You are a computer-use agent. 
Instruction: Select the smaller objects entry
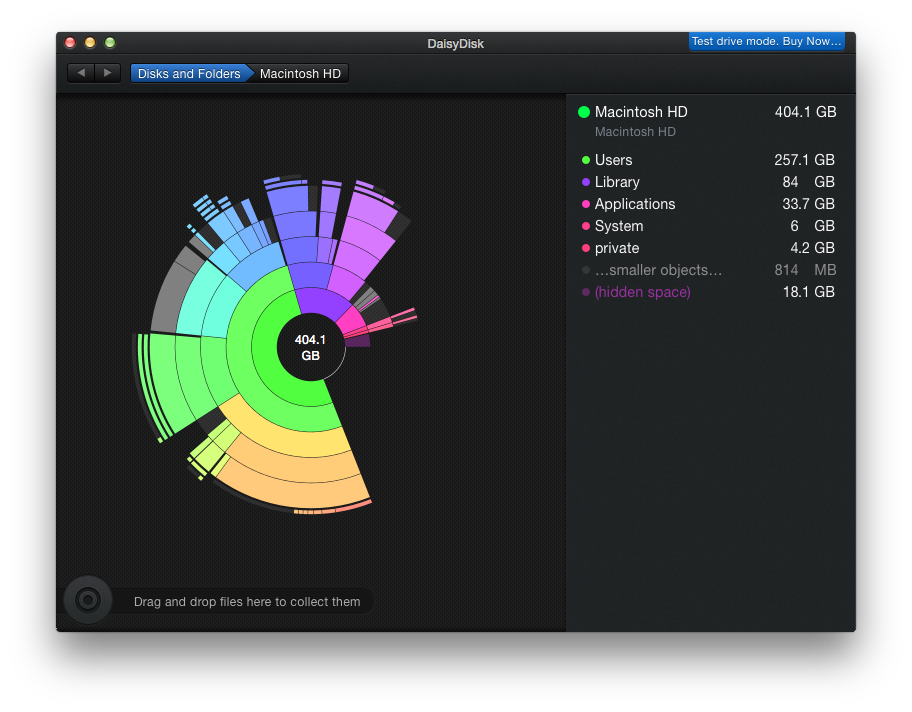[x=708, y=270]
